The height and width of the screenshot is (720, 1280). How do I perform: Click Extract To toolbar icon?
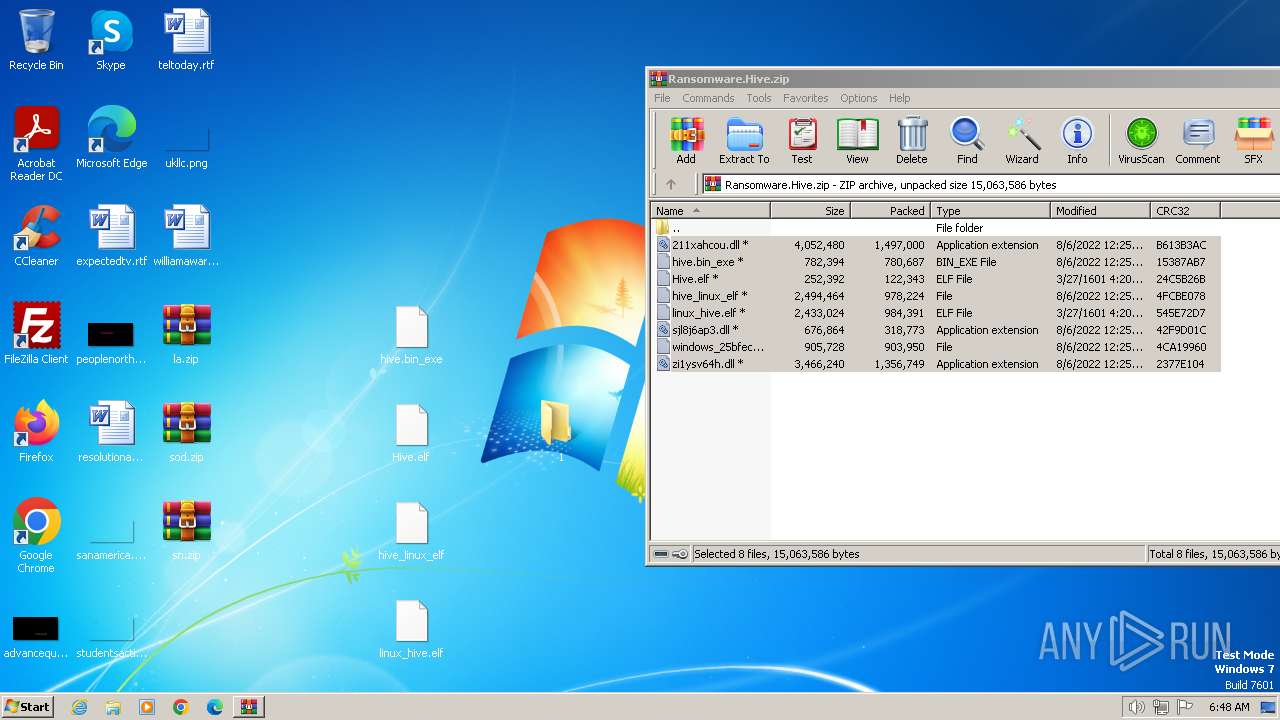[744, 140]
